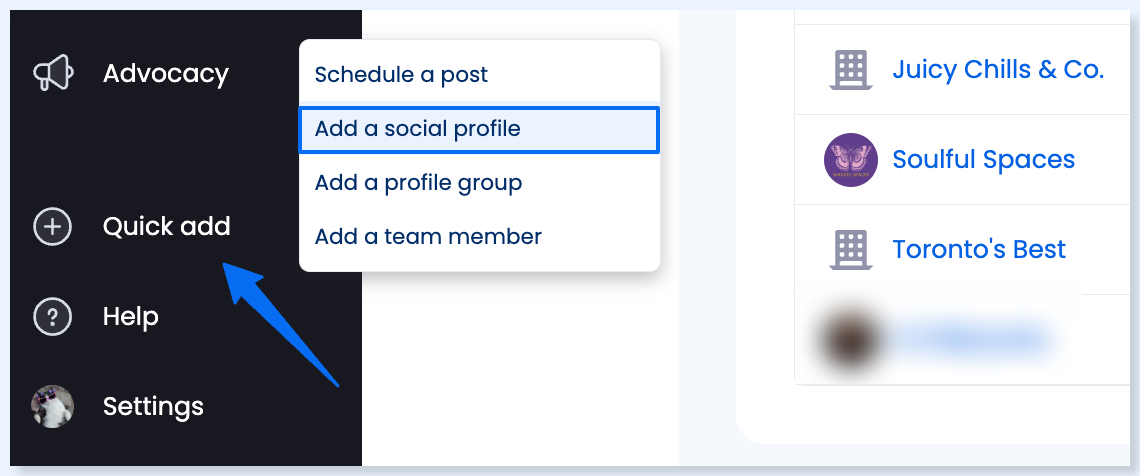
Task: Click the Juicy Chills & Co. building icon
Action: click(851, 70)
